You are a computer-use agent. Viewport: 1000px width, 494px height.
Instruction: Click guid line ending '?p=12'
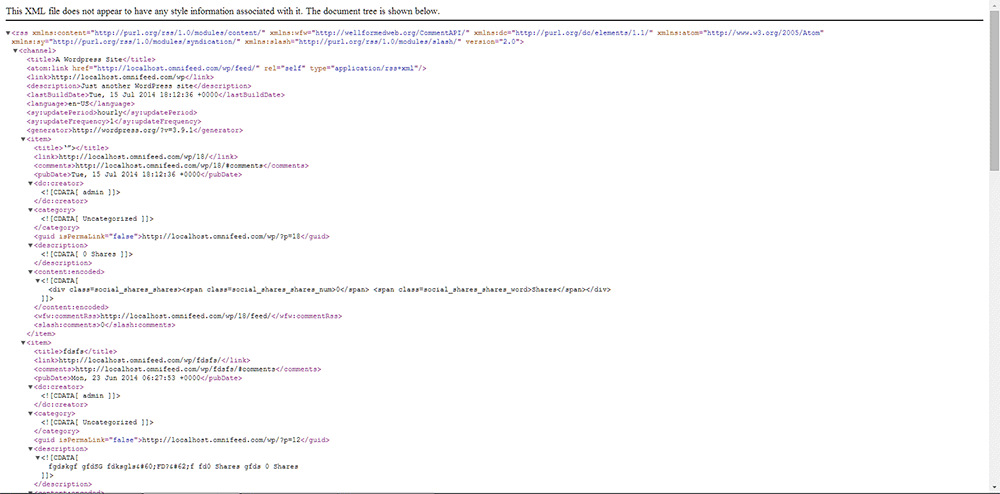coord(182,440)
